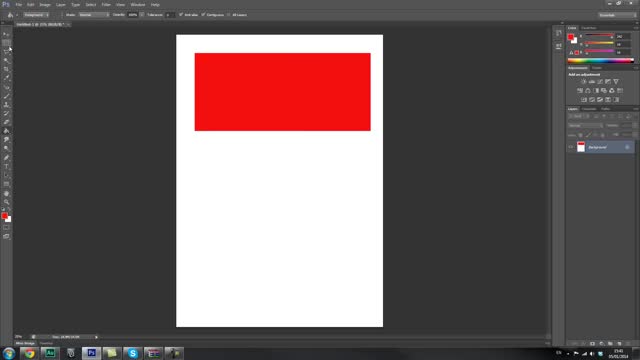The width and height of the screenshot is (640, 360).
Task: Hide the Background layer visibility eye
Action: (x=571, y=147)
